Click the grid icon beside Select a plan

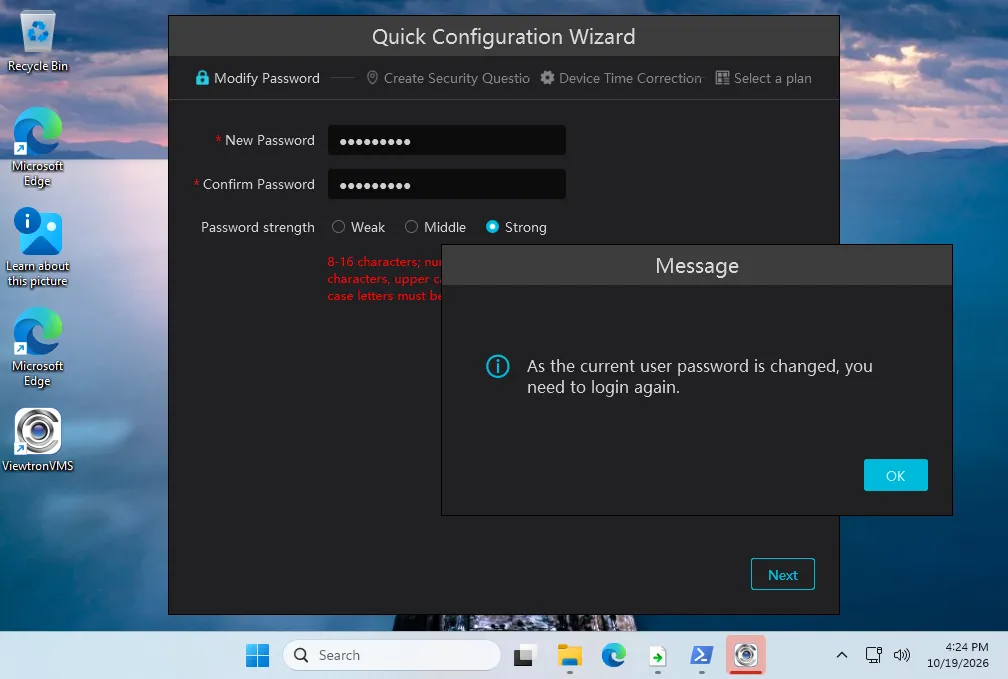(723, 78)
